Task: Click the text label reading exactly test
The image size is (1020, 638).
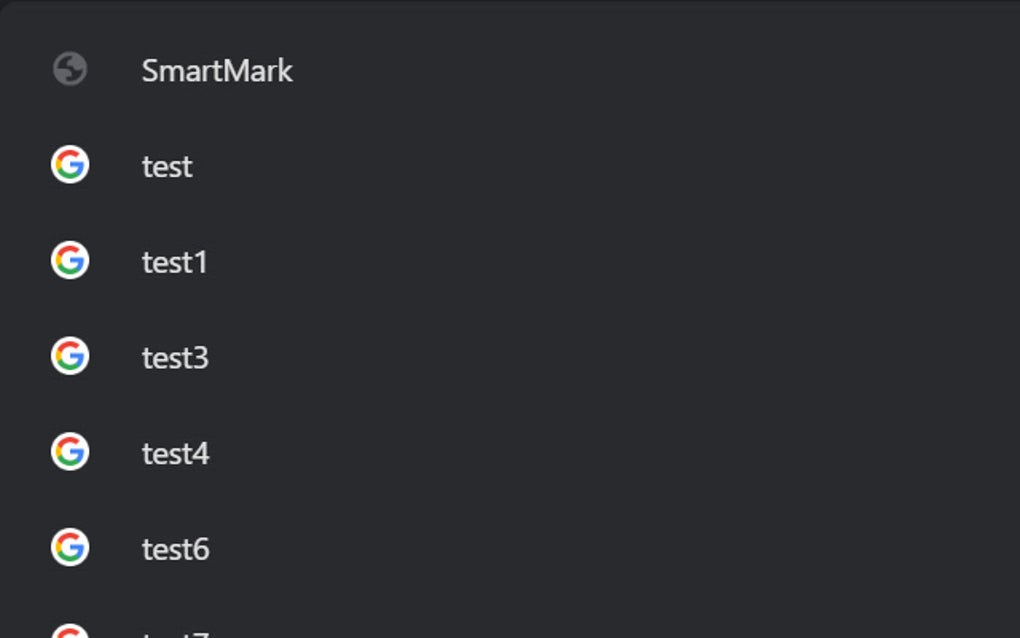Action: click(167, 166)
